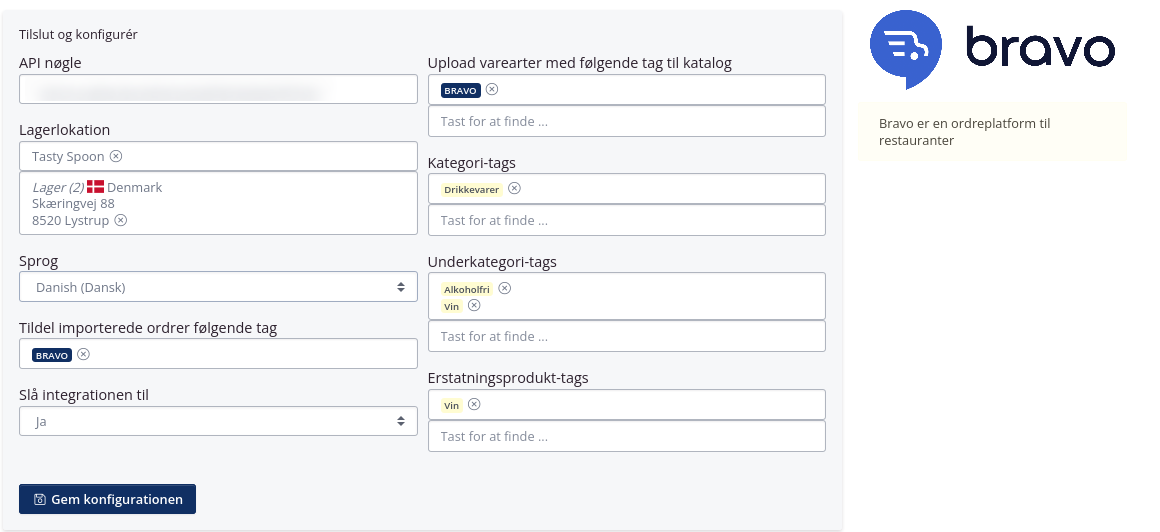Click the Danish flag icon
This screenshot has width=1160, height=532.
(96, 187)
